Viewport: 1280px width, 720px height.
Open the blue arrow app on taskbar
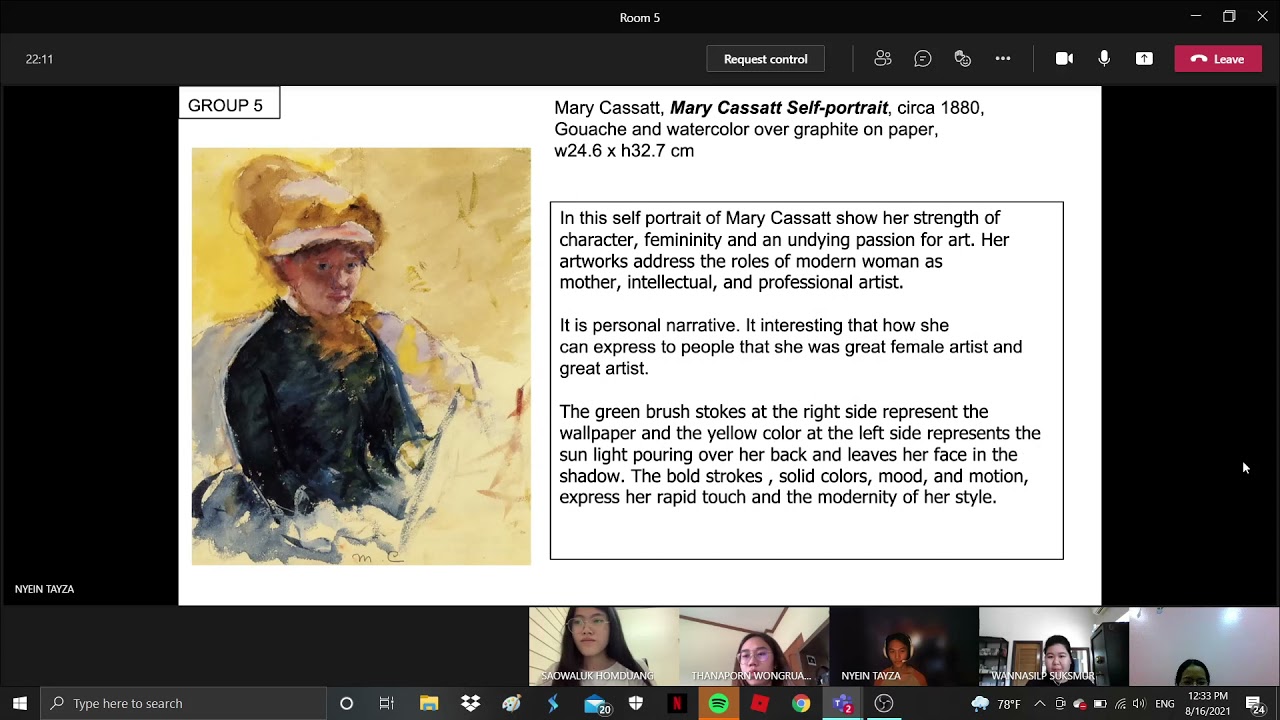pos(553,703)
